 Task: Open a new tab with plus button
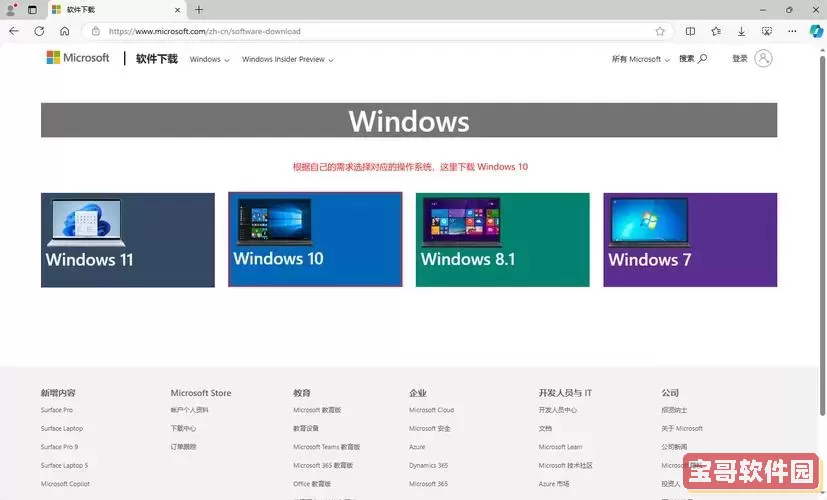pos(199,9)
